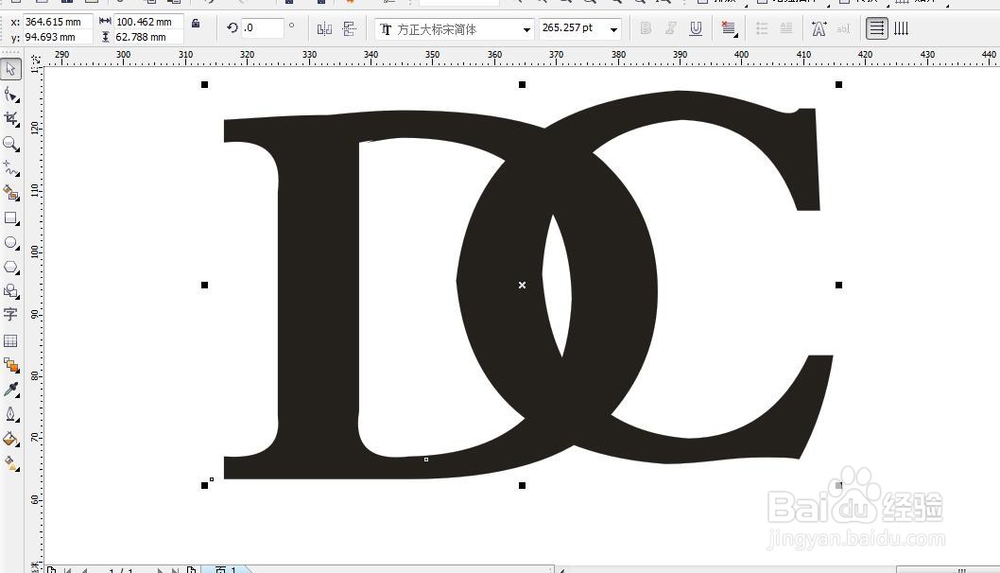Select the Smart Fill tool
Image resolution: width=1000 pixels, height=573 pixels.
pos(11,193)
